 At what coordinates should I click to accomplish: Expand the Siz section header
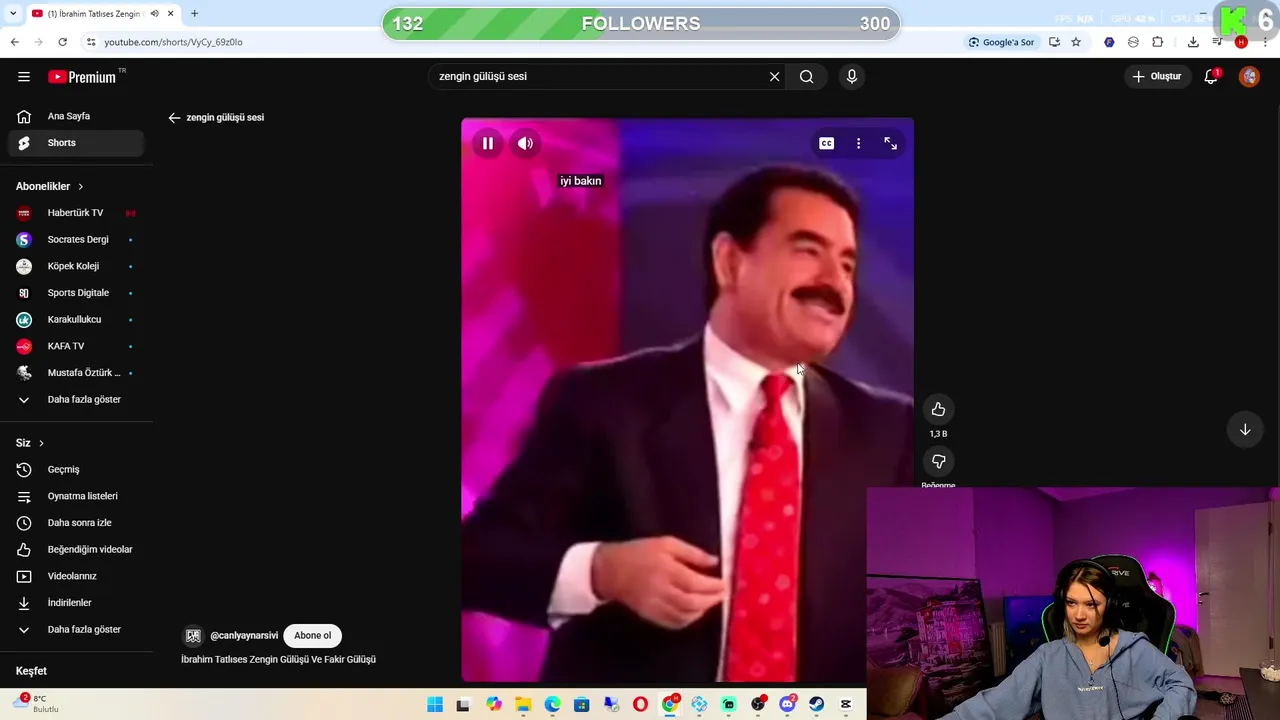click(x=30, y=443)
